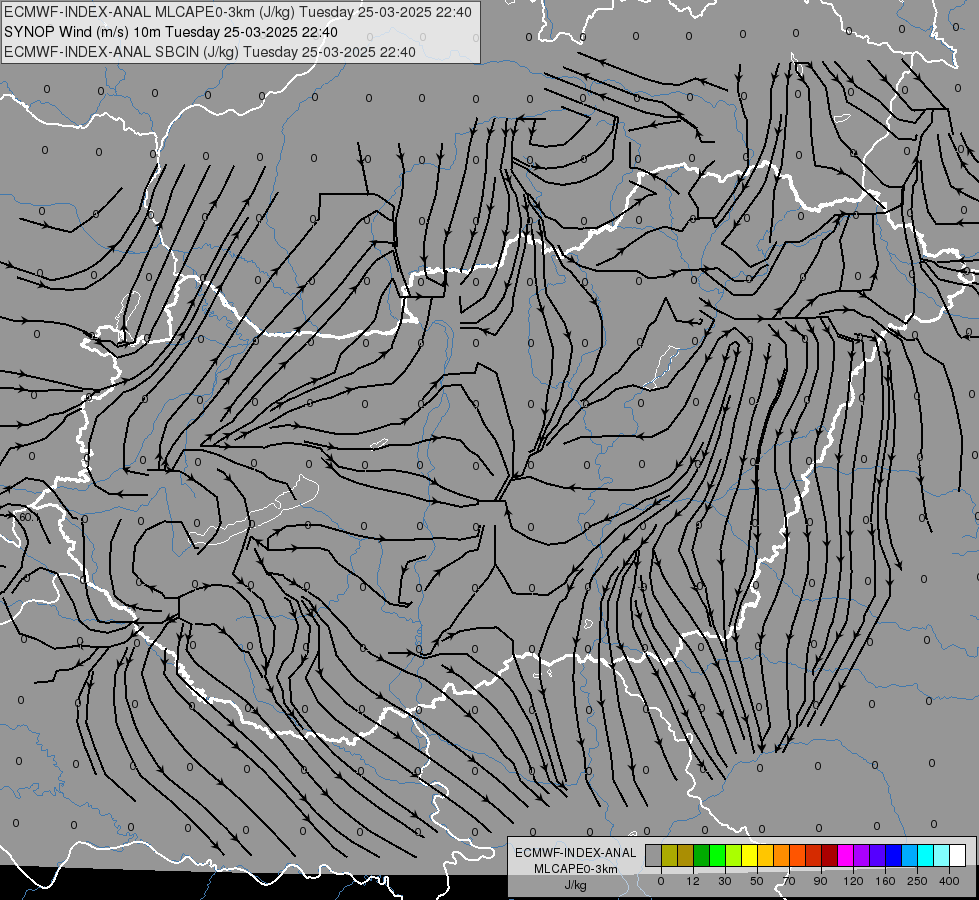Select the white legend swatch at far end
The image size is (979, 900).
tap(957, 855)
